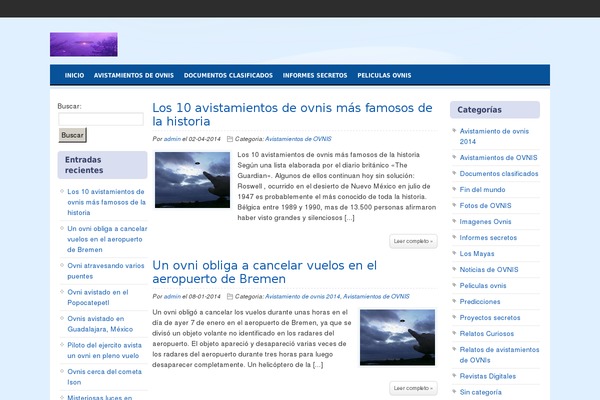600x400 pixels.
Task: Open PELICULAS OVNIS menu item
Action: (x=384, y=75)
